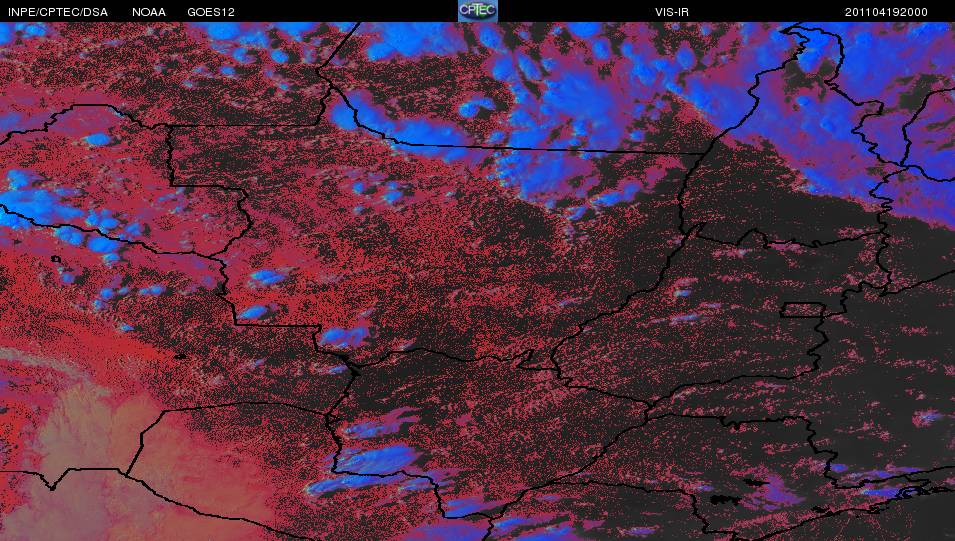Click the GOES12 satellite label

click(211, 12)
